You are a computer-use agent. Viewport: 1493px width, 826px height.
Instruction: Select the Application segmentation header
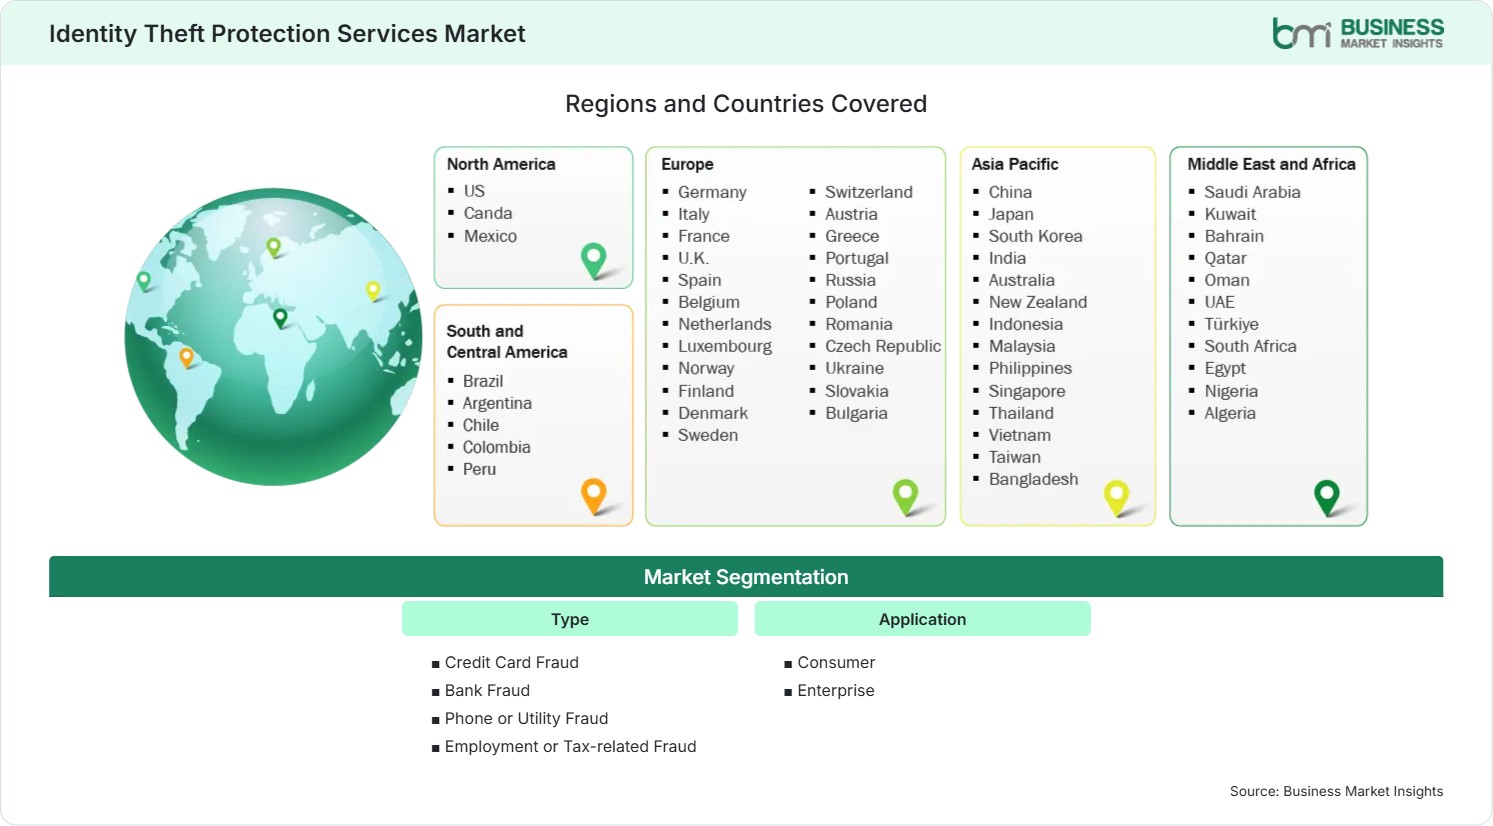click(922, 619)
